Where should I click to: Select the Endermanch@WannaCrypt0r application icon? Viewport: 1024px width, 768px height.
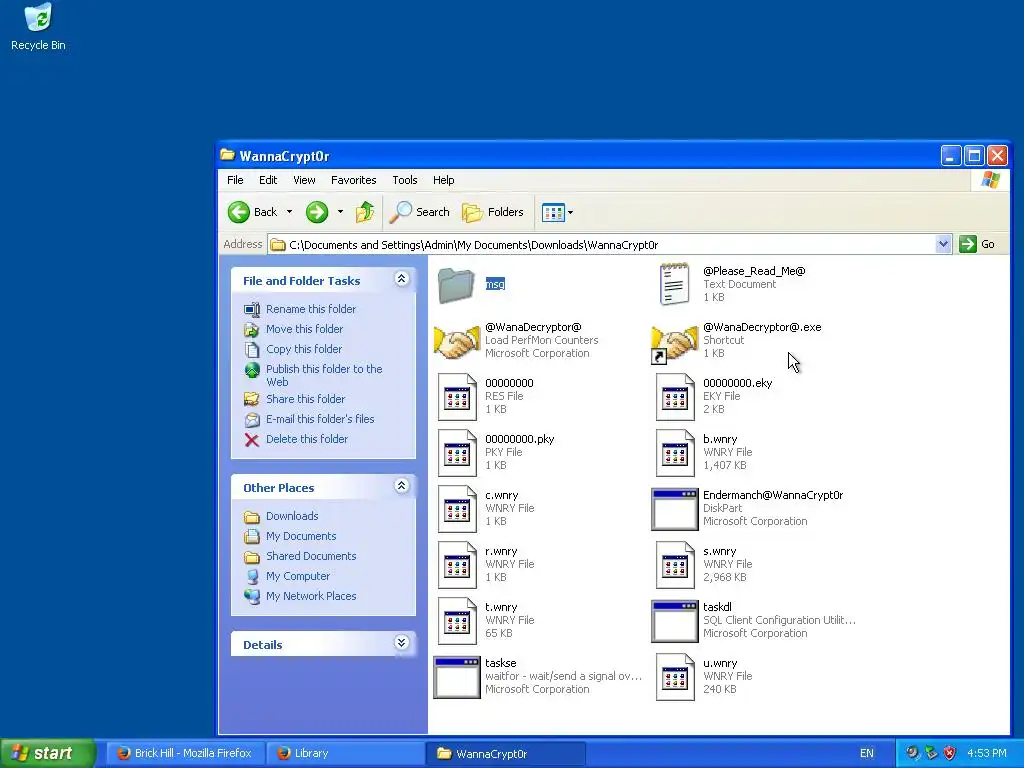click(x=675, y=509)
